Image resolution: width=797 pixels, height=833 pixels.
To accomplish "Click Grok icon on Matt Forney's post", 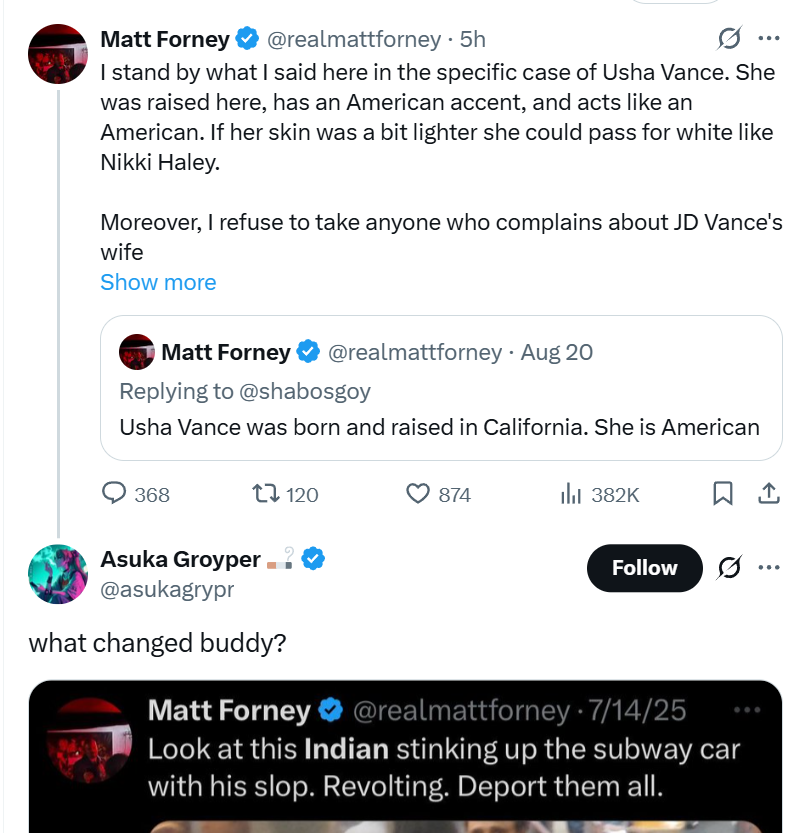I will pyautogui.click(x=730, y=39).
